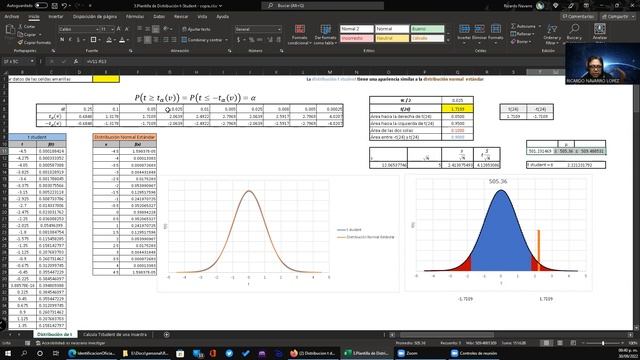Decrease the font size
The width and height of the screenshot is (640, 360).
(x=127, y=29)
